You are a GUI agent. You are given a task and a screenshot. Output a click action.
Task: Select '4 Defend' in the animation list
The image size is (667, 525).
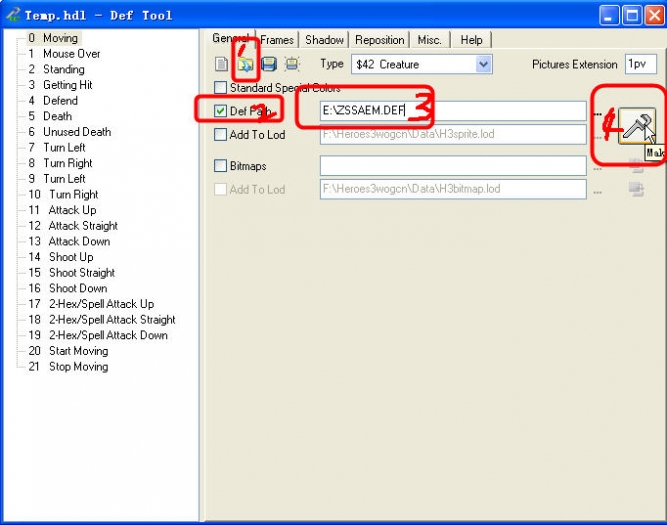(60, 101)
